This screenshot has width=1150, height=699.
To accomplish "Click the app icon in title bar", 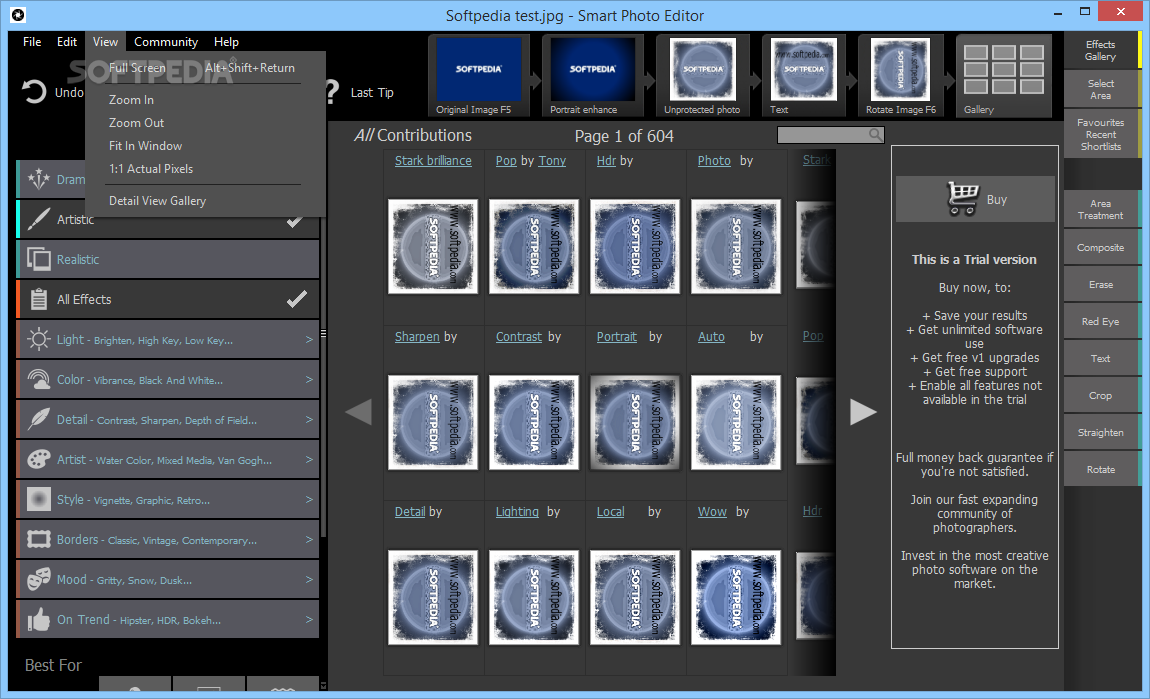I will point(18,15).
